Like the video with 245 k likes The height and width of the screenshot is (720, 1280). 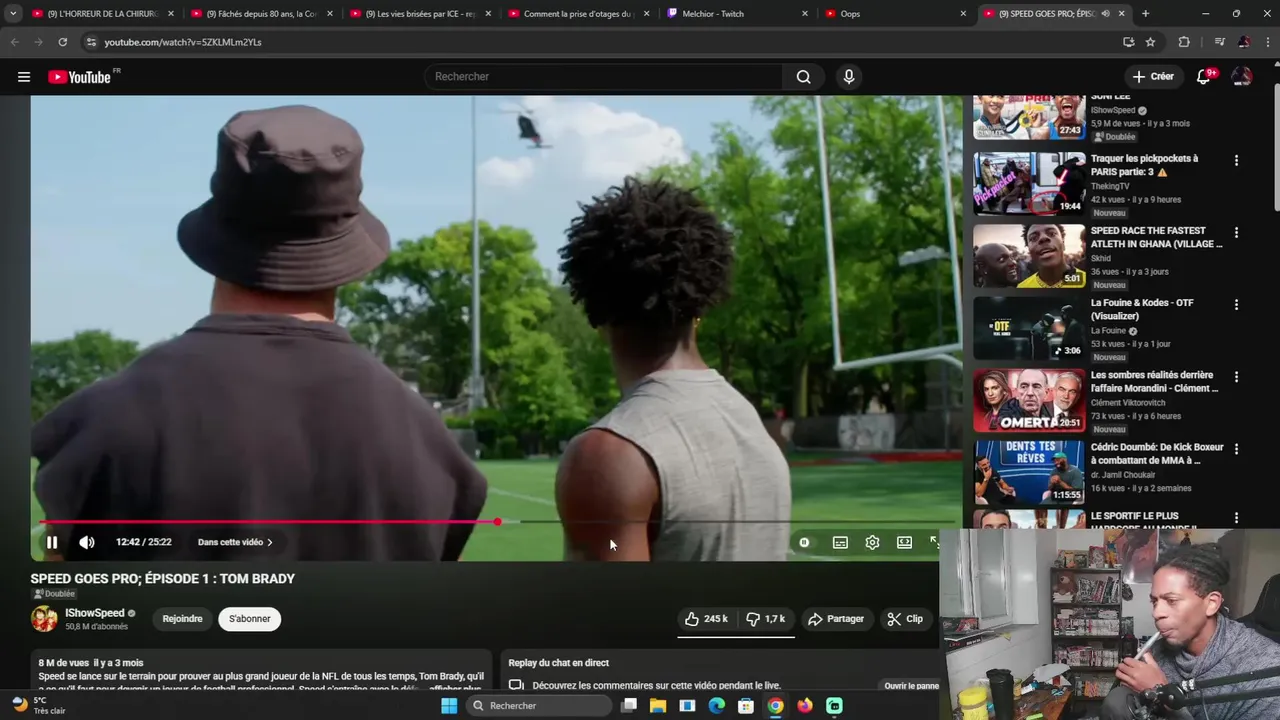click(706, 619)
